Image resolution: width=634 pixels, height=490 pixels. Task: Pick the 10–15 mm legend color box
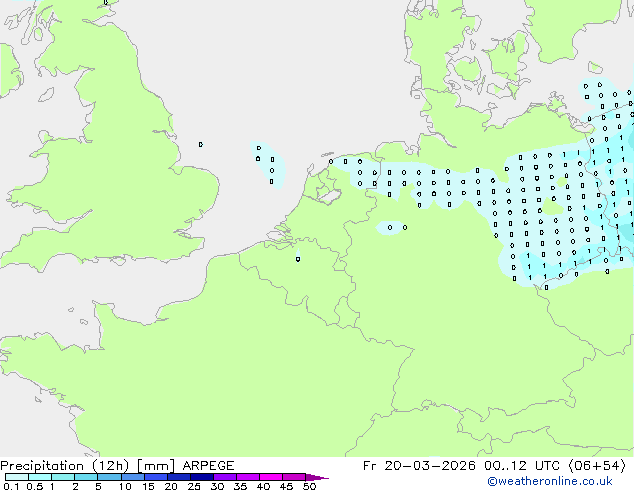click(133, 477)
